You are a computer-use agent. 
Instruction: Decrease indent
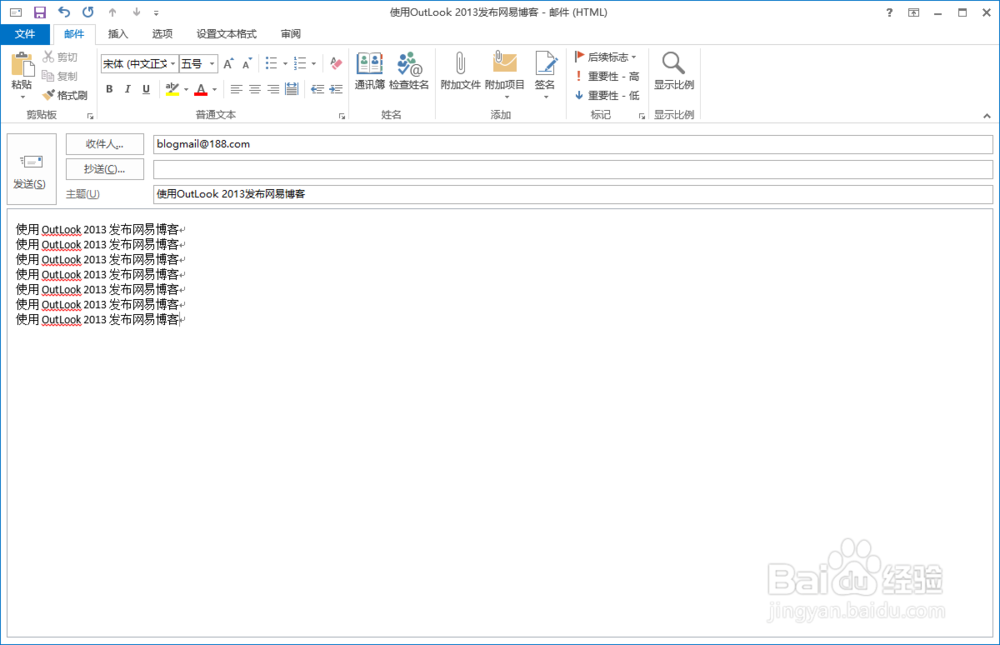click(x=318, y=89)
